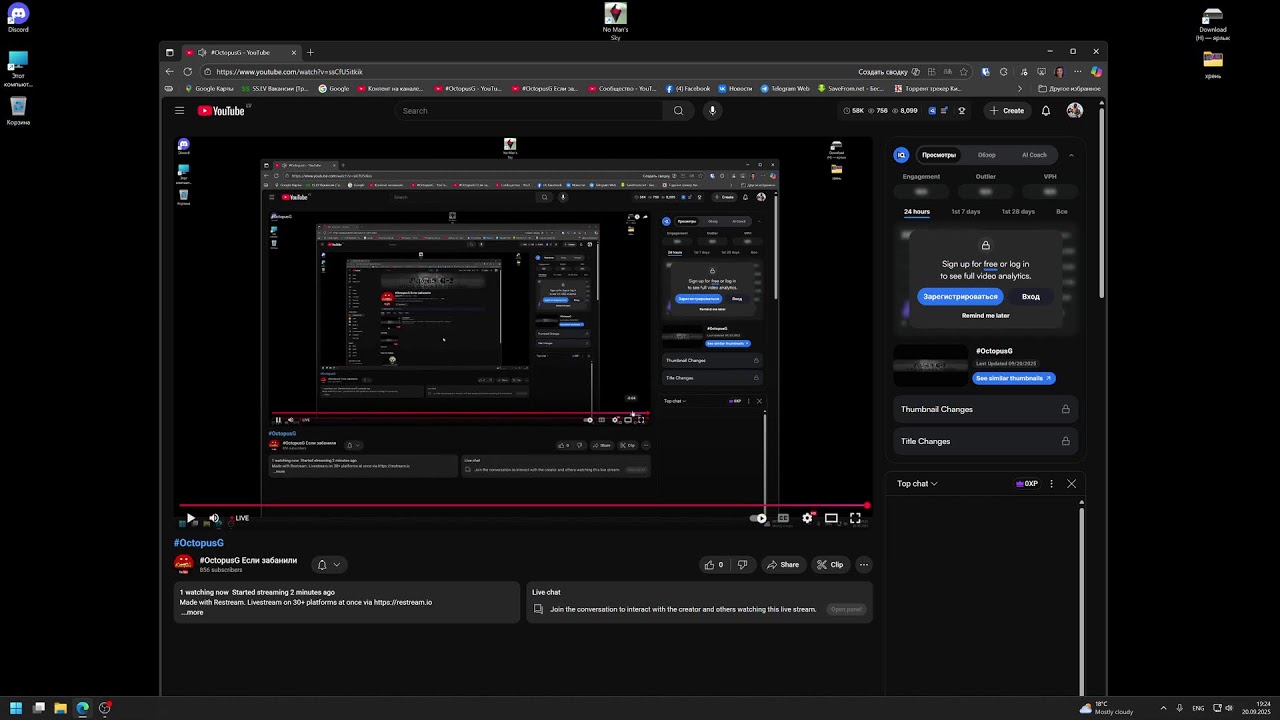The image size is (1280, 720).
Task: Show hidden system tray icons
Action: (1163, 708)
